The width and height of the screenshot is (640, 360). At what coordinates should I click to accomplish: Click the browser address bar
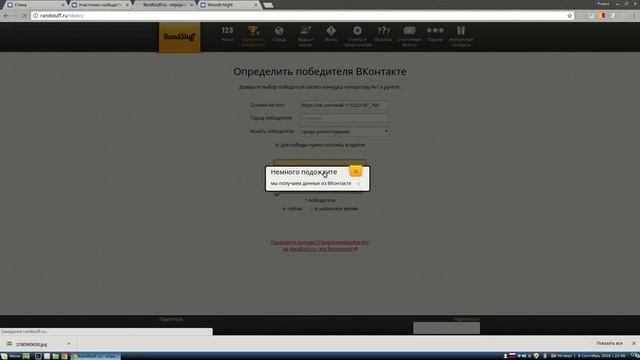point(302,16)
